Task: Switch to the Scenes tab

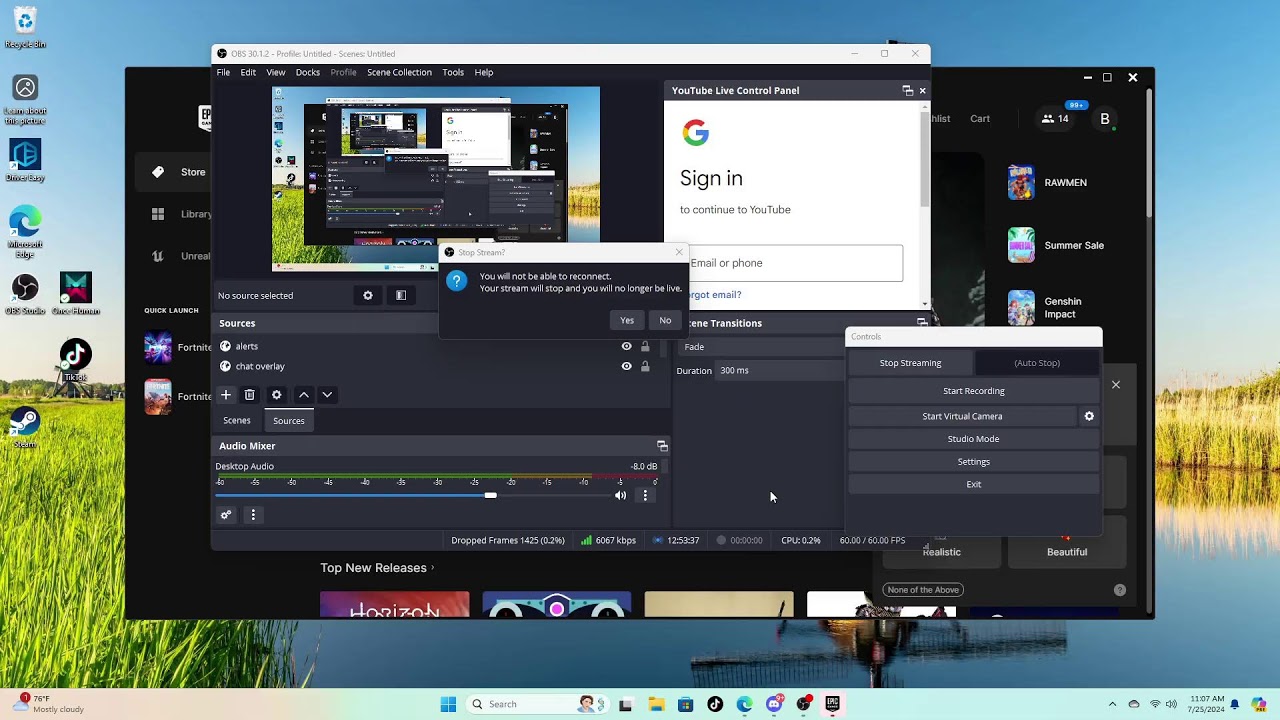Action: 237,420
